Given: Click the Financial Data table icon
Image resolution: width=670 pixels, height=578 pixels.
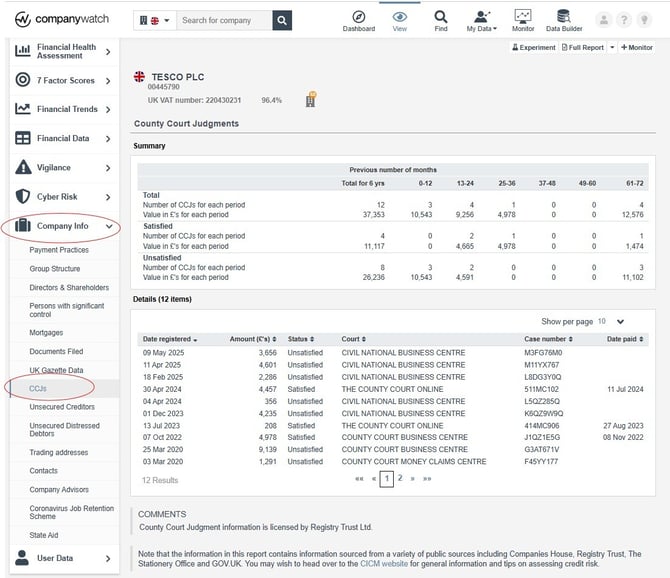Looking at the screenshot, I should coord(23,138).
